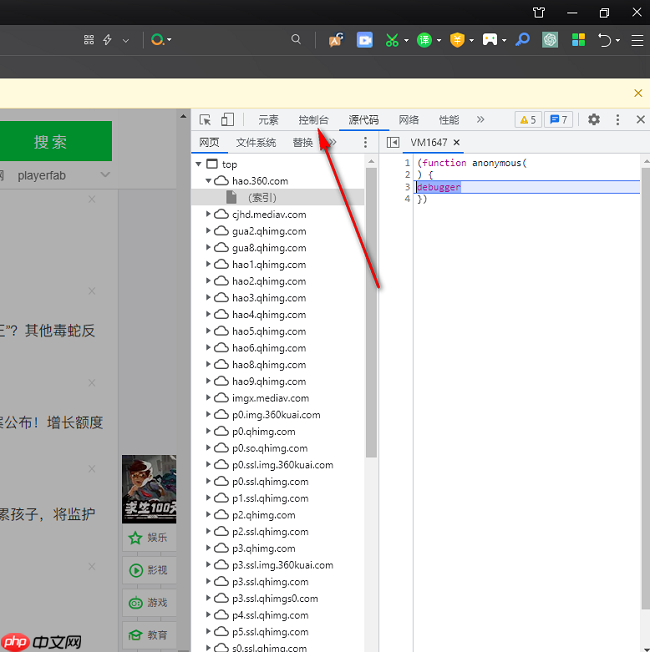Click the 7 messages badge

pos(559,120)
